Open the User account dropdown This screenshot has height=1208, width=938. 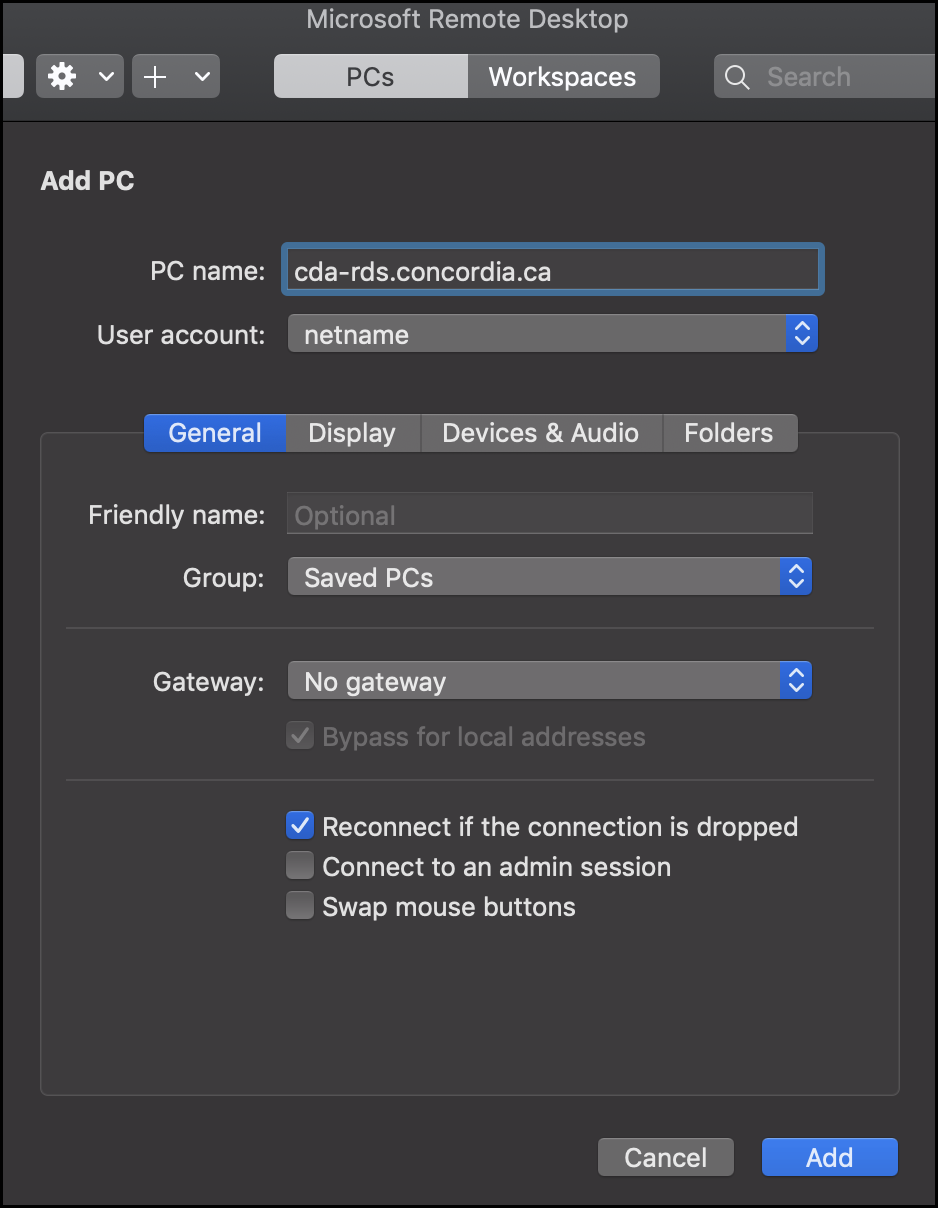tap(552, 334)
